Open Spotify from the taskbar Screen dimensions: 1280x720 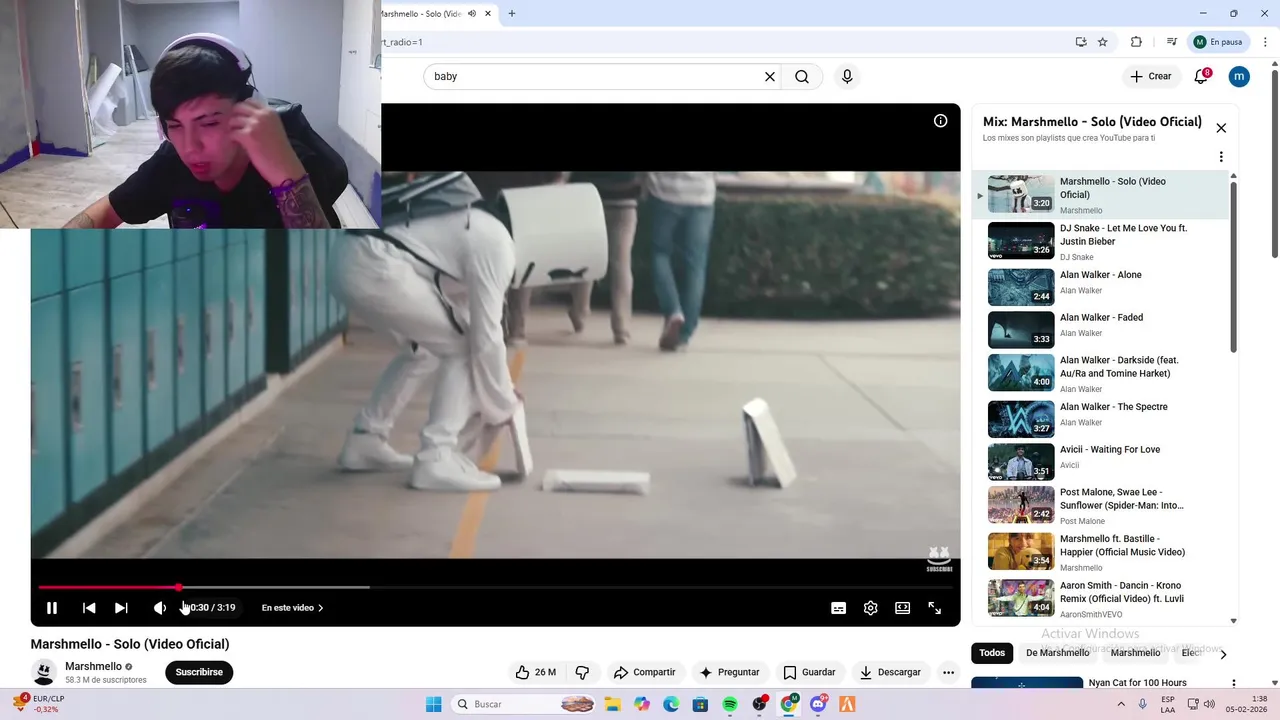coord(730,704)
